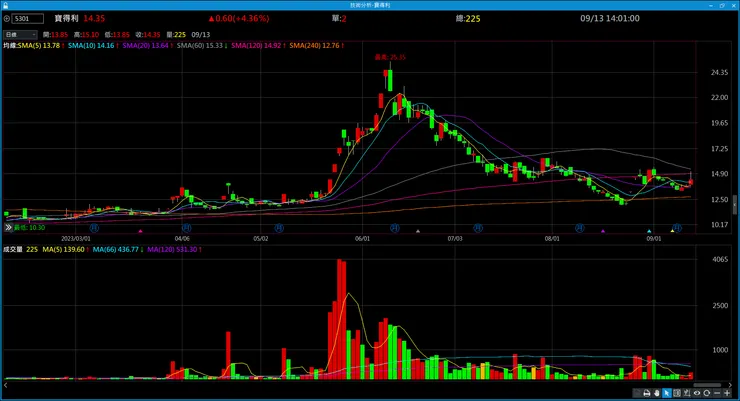
Task: Click the 最高:25.35 peak annotation
Action: 390,57
